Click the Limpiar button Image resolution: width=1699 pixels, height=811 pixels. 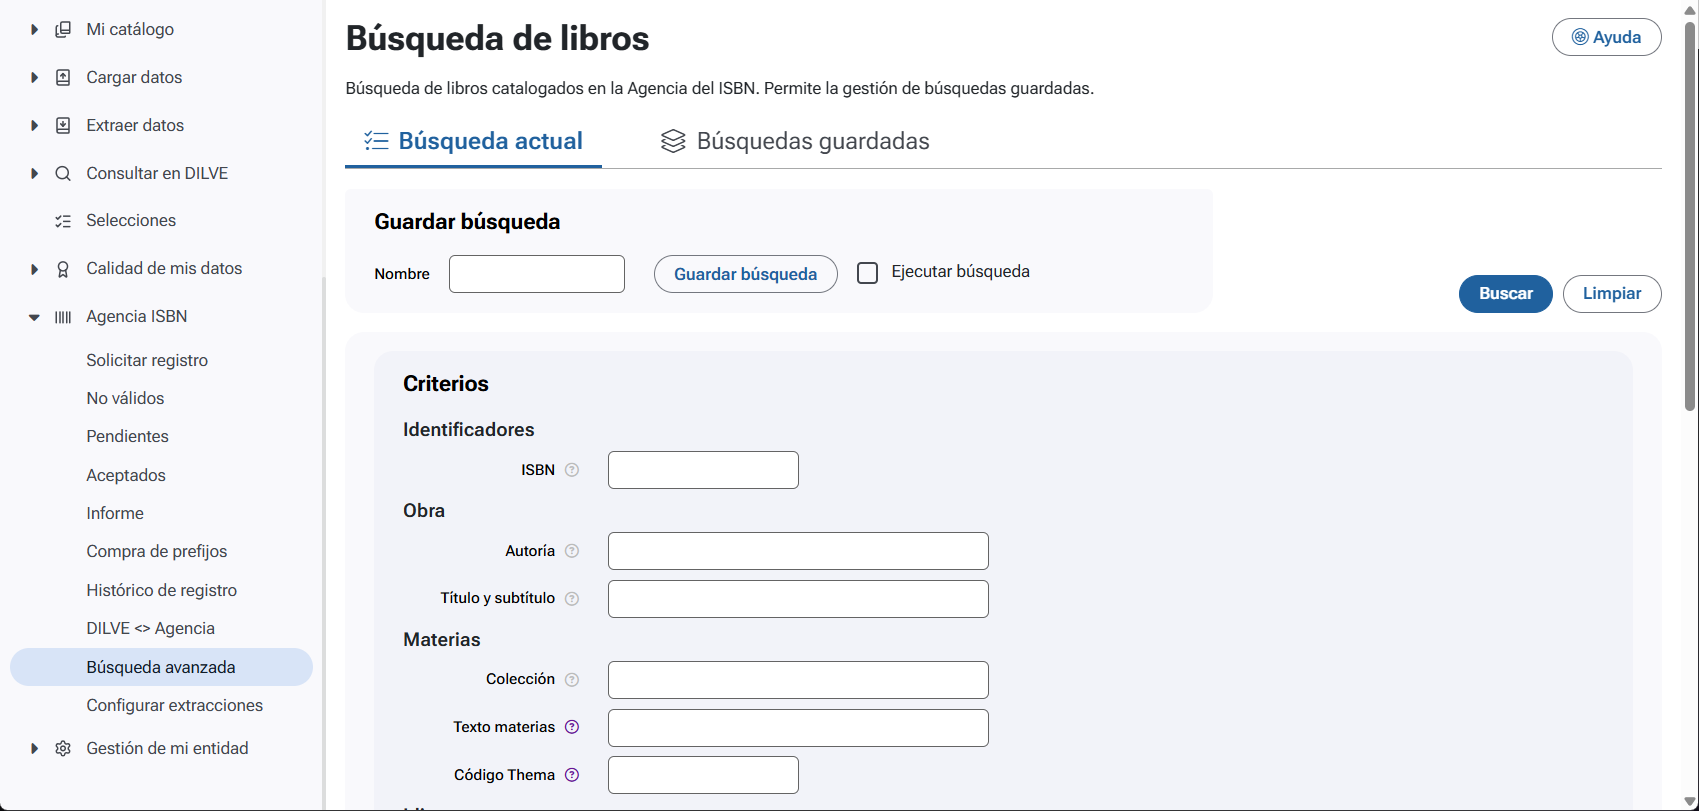[1611, 294]
